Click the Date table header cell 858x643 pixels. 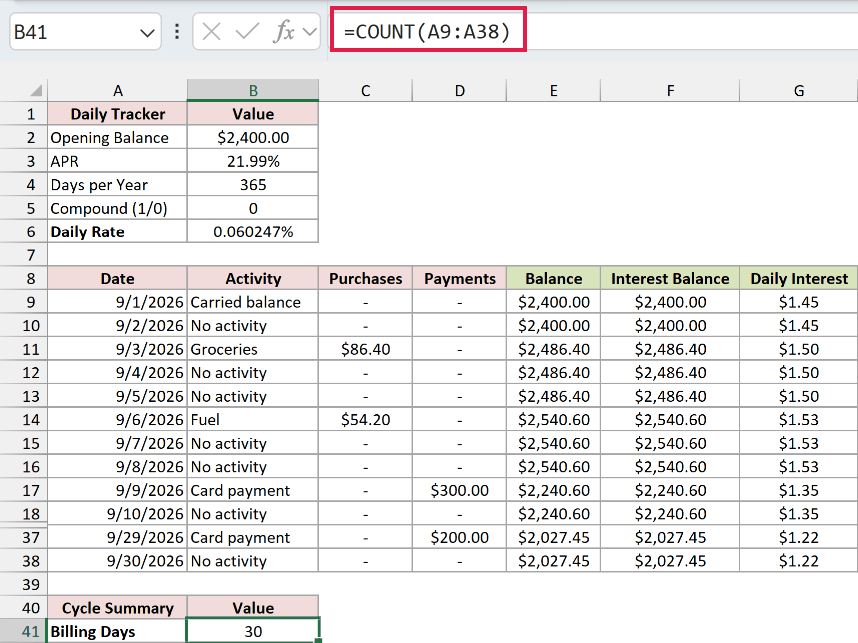(x=118, y=279)
